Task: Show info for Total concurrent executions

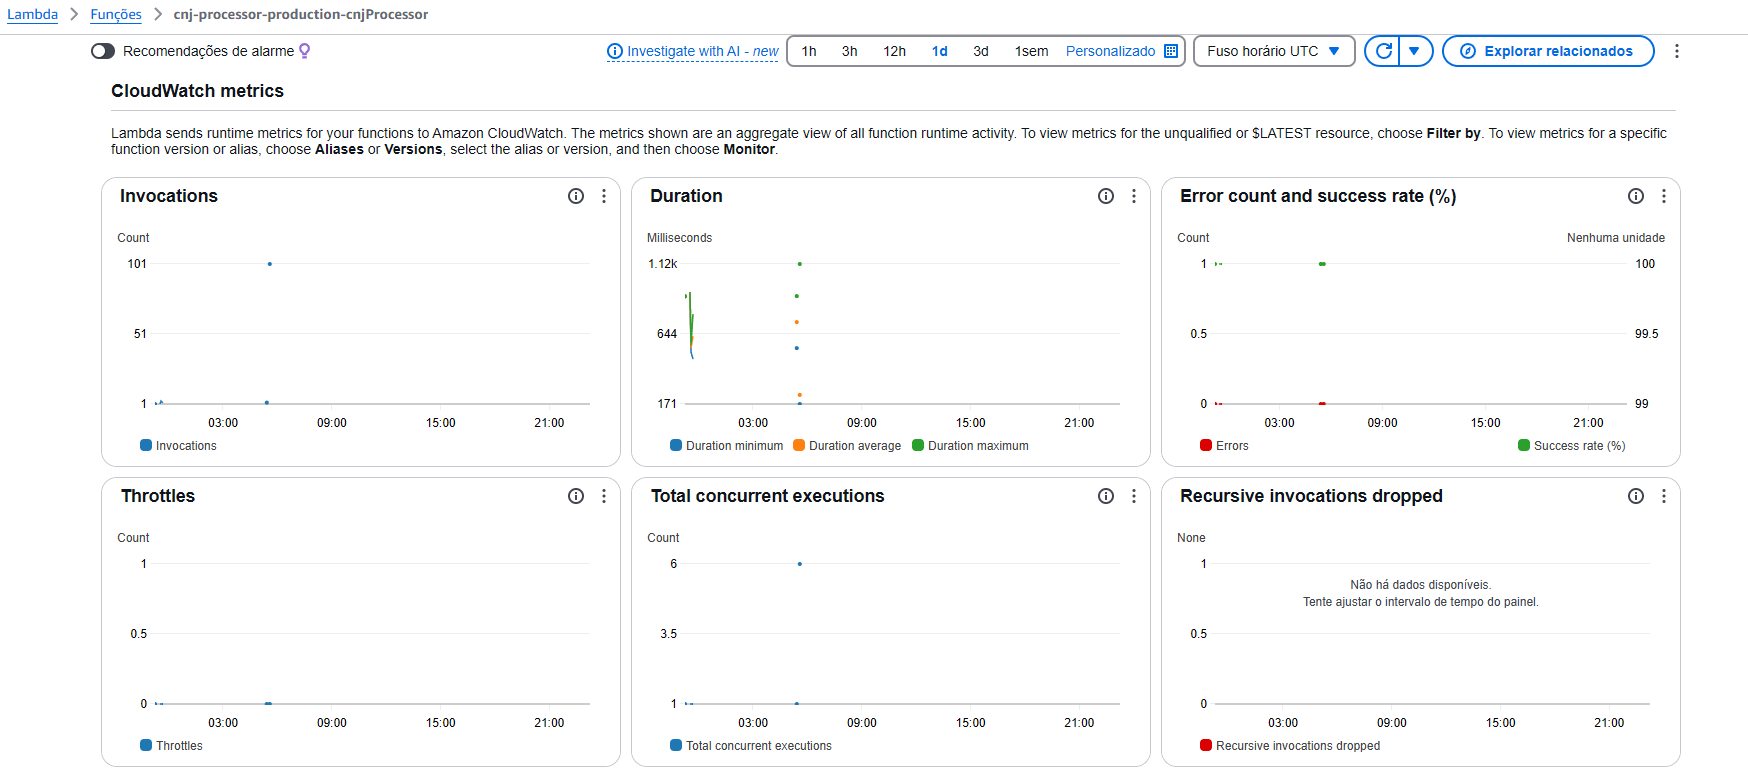Action: pyautogui.click(x=1106, y=496)
